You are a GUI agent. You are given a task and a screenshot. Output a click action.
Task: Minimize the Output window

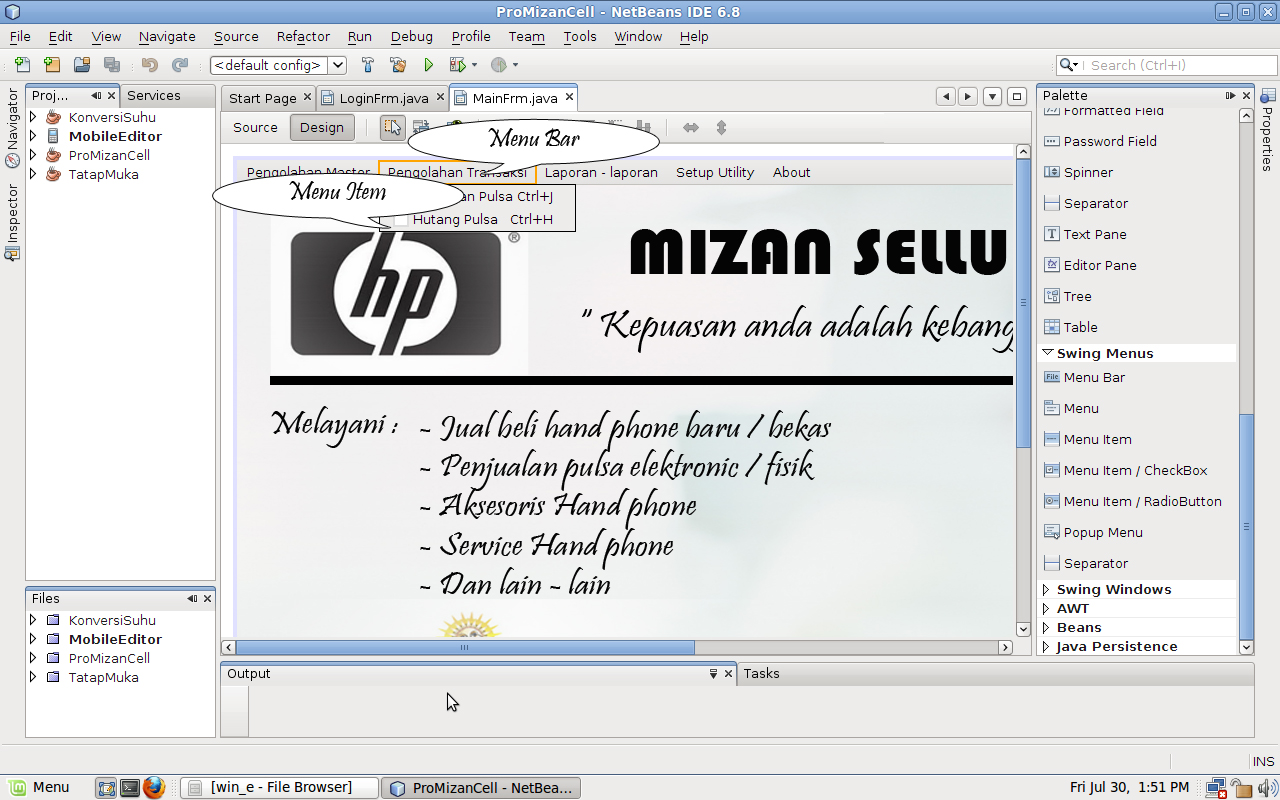click(713, 673)
